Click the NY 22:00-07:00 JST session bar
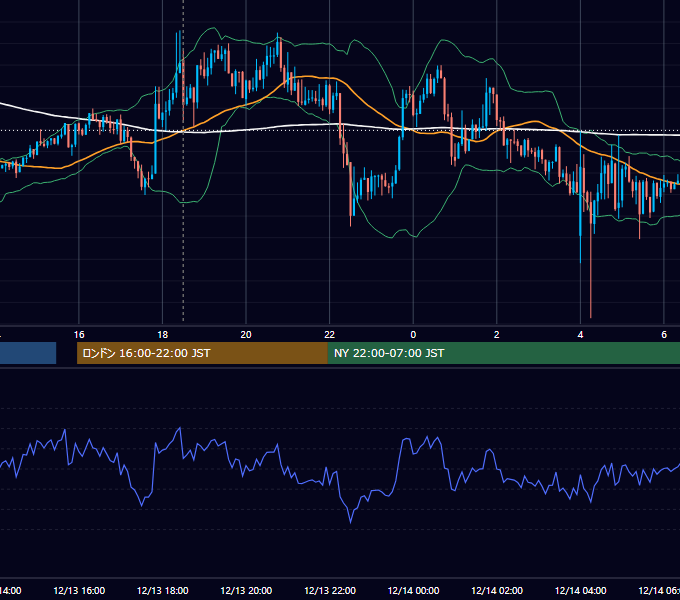 click(503, 353)
